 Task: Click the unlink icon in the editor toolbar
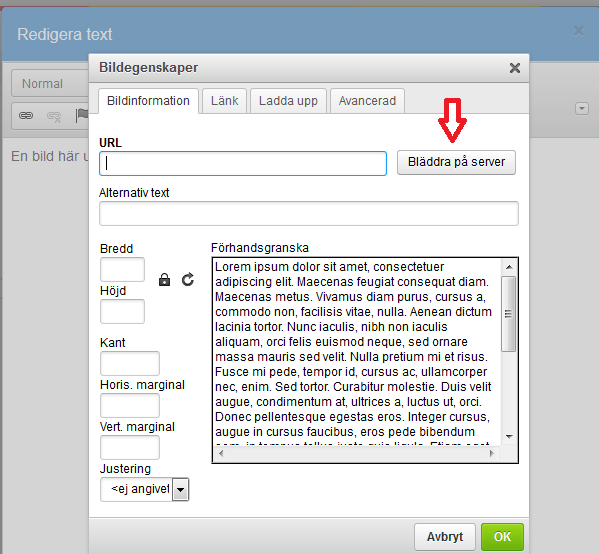pos(54,116)
